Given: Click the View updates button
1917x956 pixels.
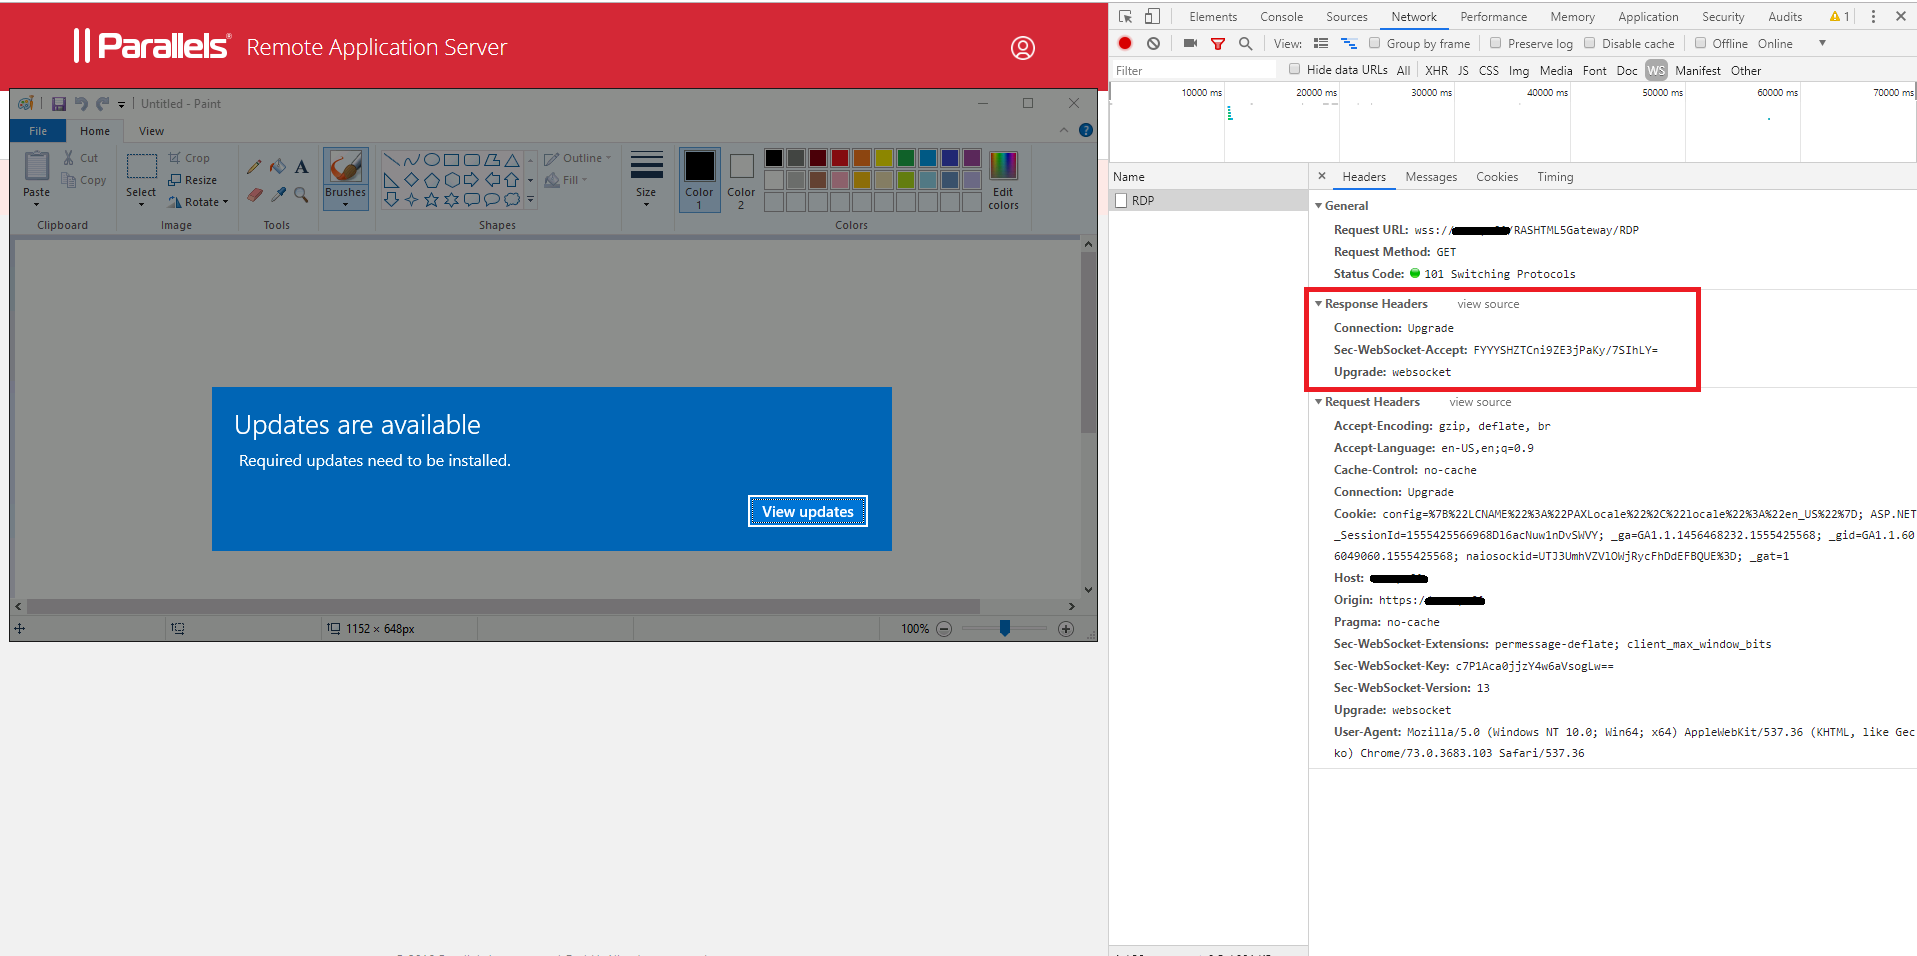Looking at the screenshot, I should [x=808, y=511].
